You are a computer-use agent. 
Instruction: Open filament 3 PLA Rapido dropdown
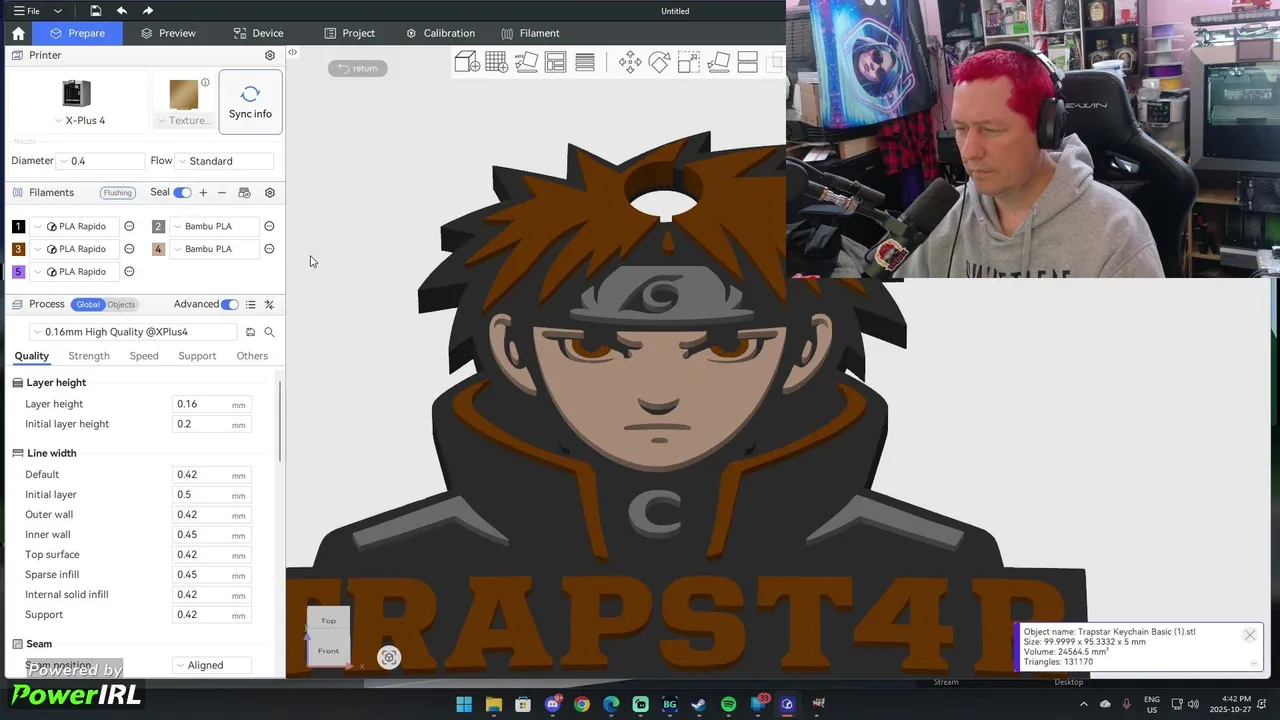(75, 249)
